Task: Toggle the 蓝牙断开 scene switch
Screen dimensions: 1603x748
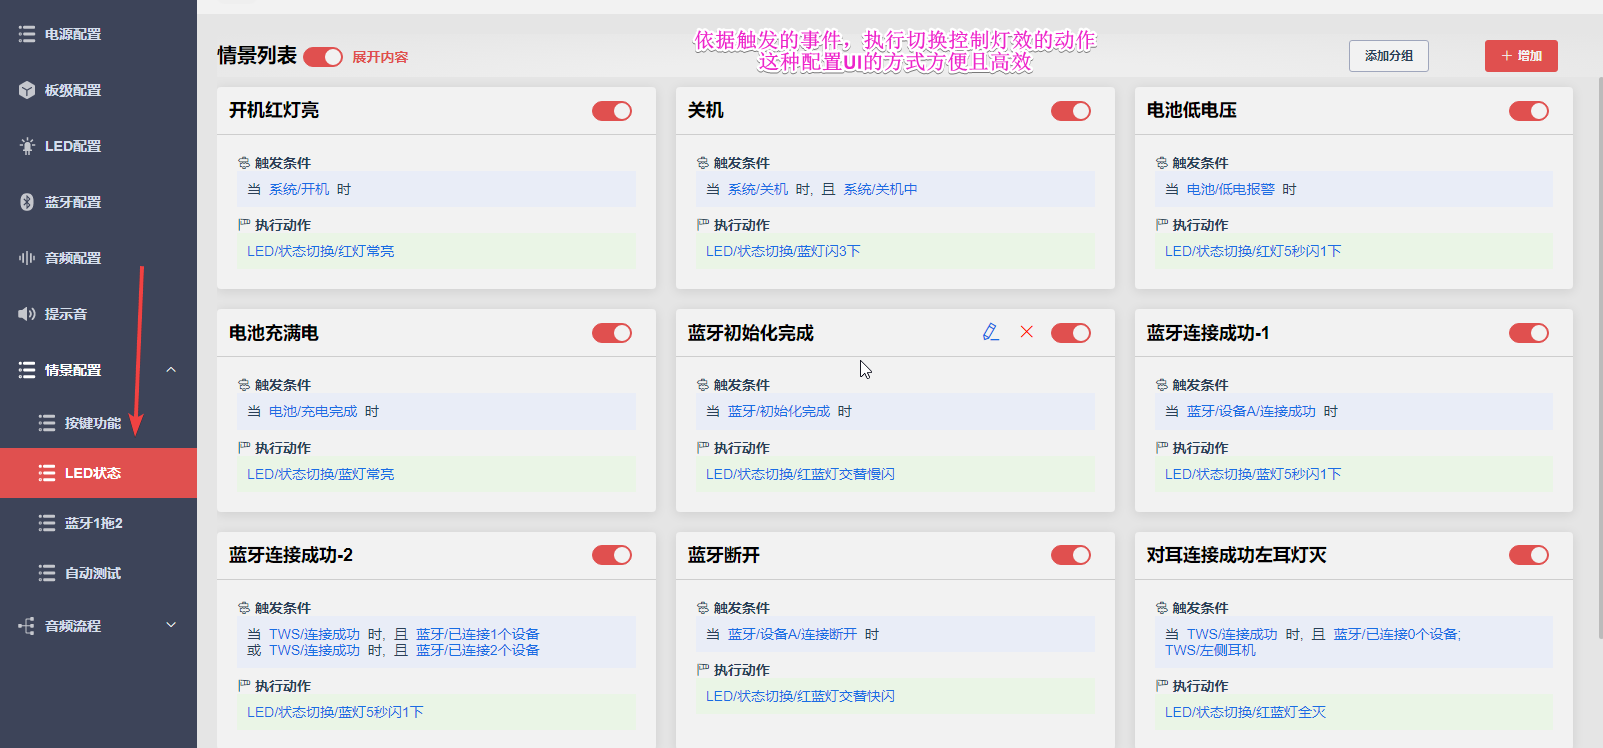Action: click(x=1071, y=555)
